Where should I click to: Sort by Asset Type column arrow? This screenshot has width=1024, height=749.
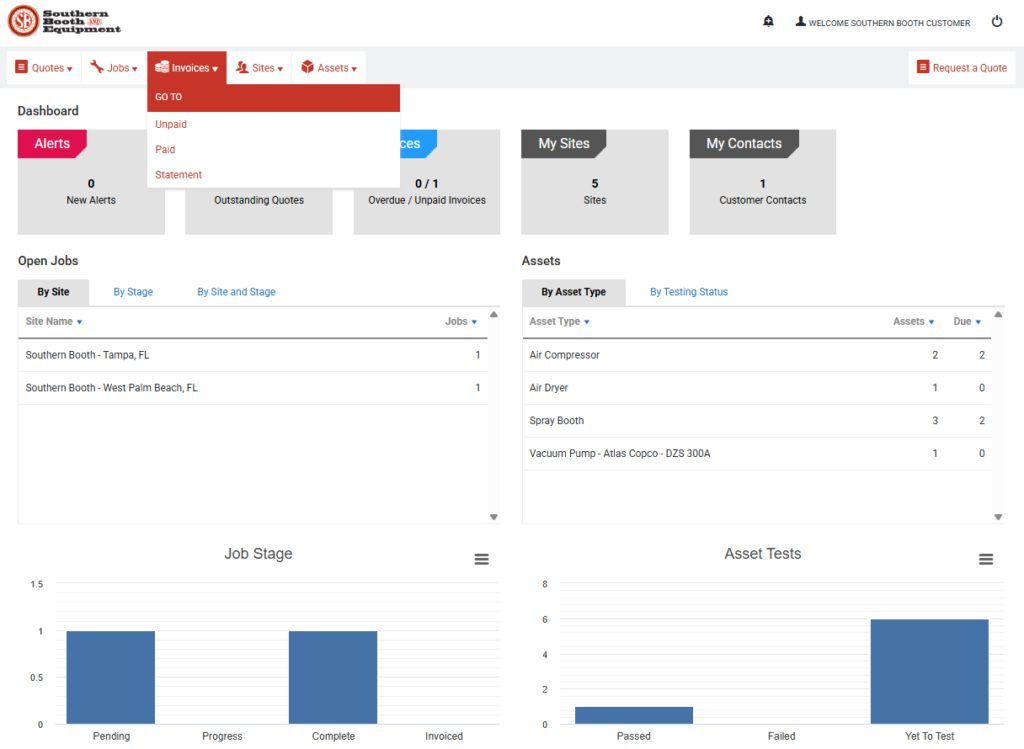click(586, 322)
